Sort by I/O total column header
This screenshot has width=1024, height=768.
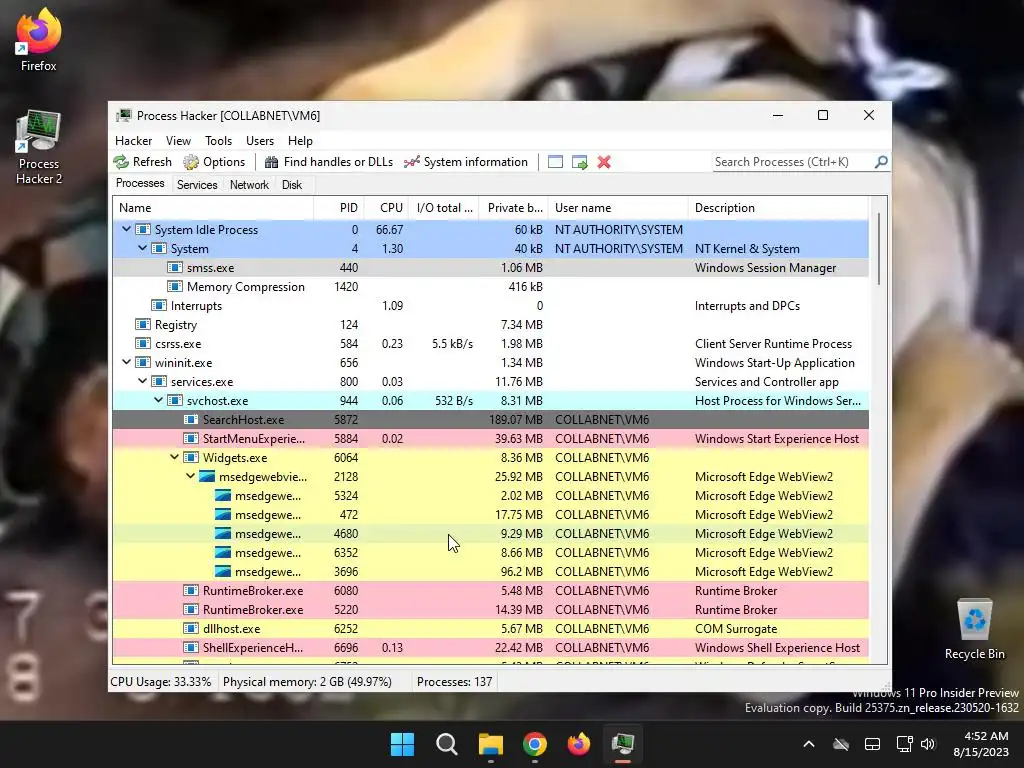[x=444, y=208]
